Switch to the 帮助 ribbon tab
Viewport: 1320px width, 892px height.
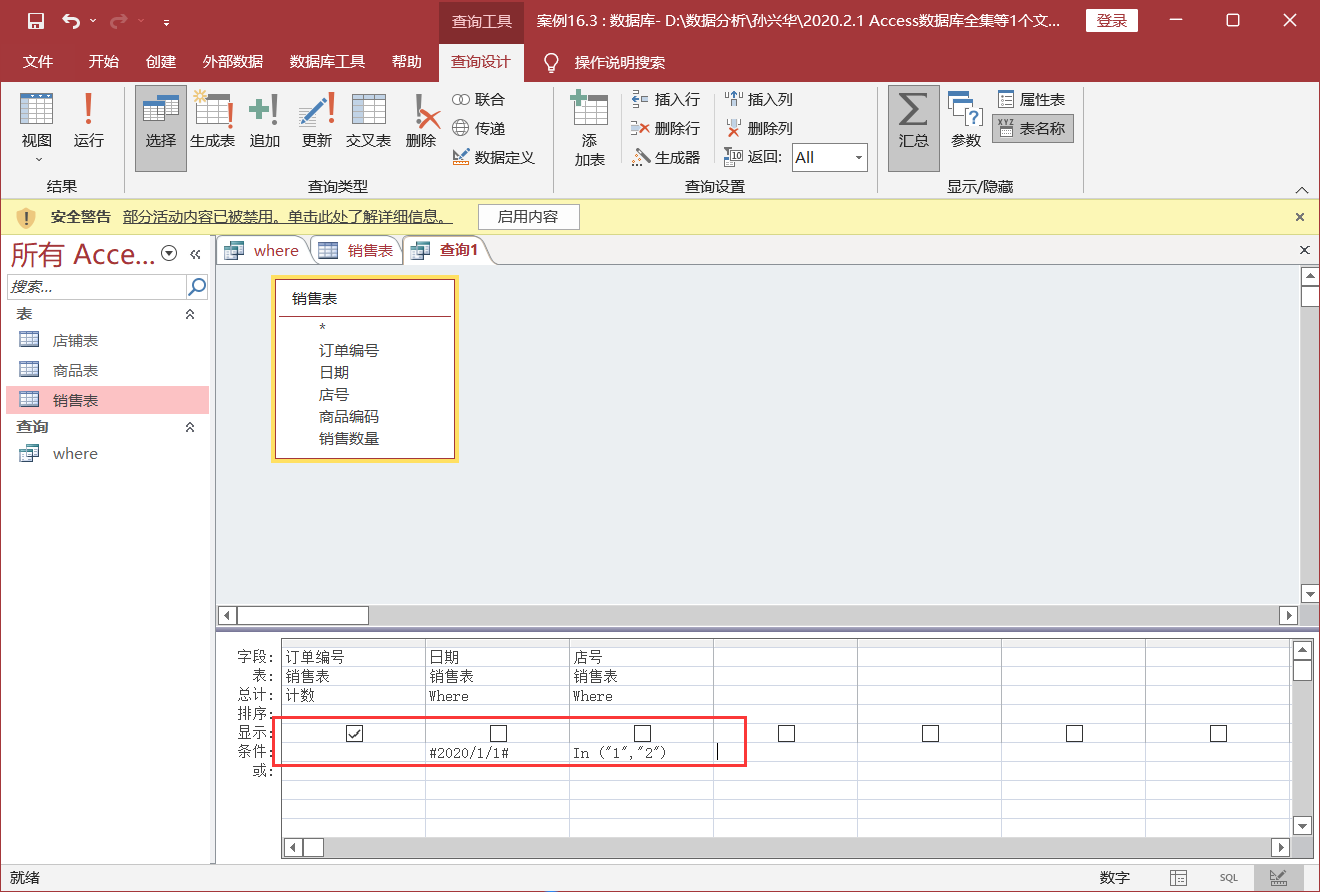[x=406, y=62]
